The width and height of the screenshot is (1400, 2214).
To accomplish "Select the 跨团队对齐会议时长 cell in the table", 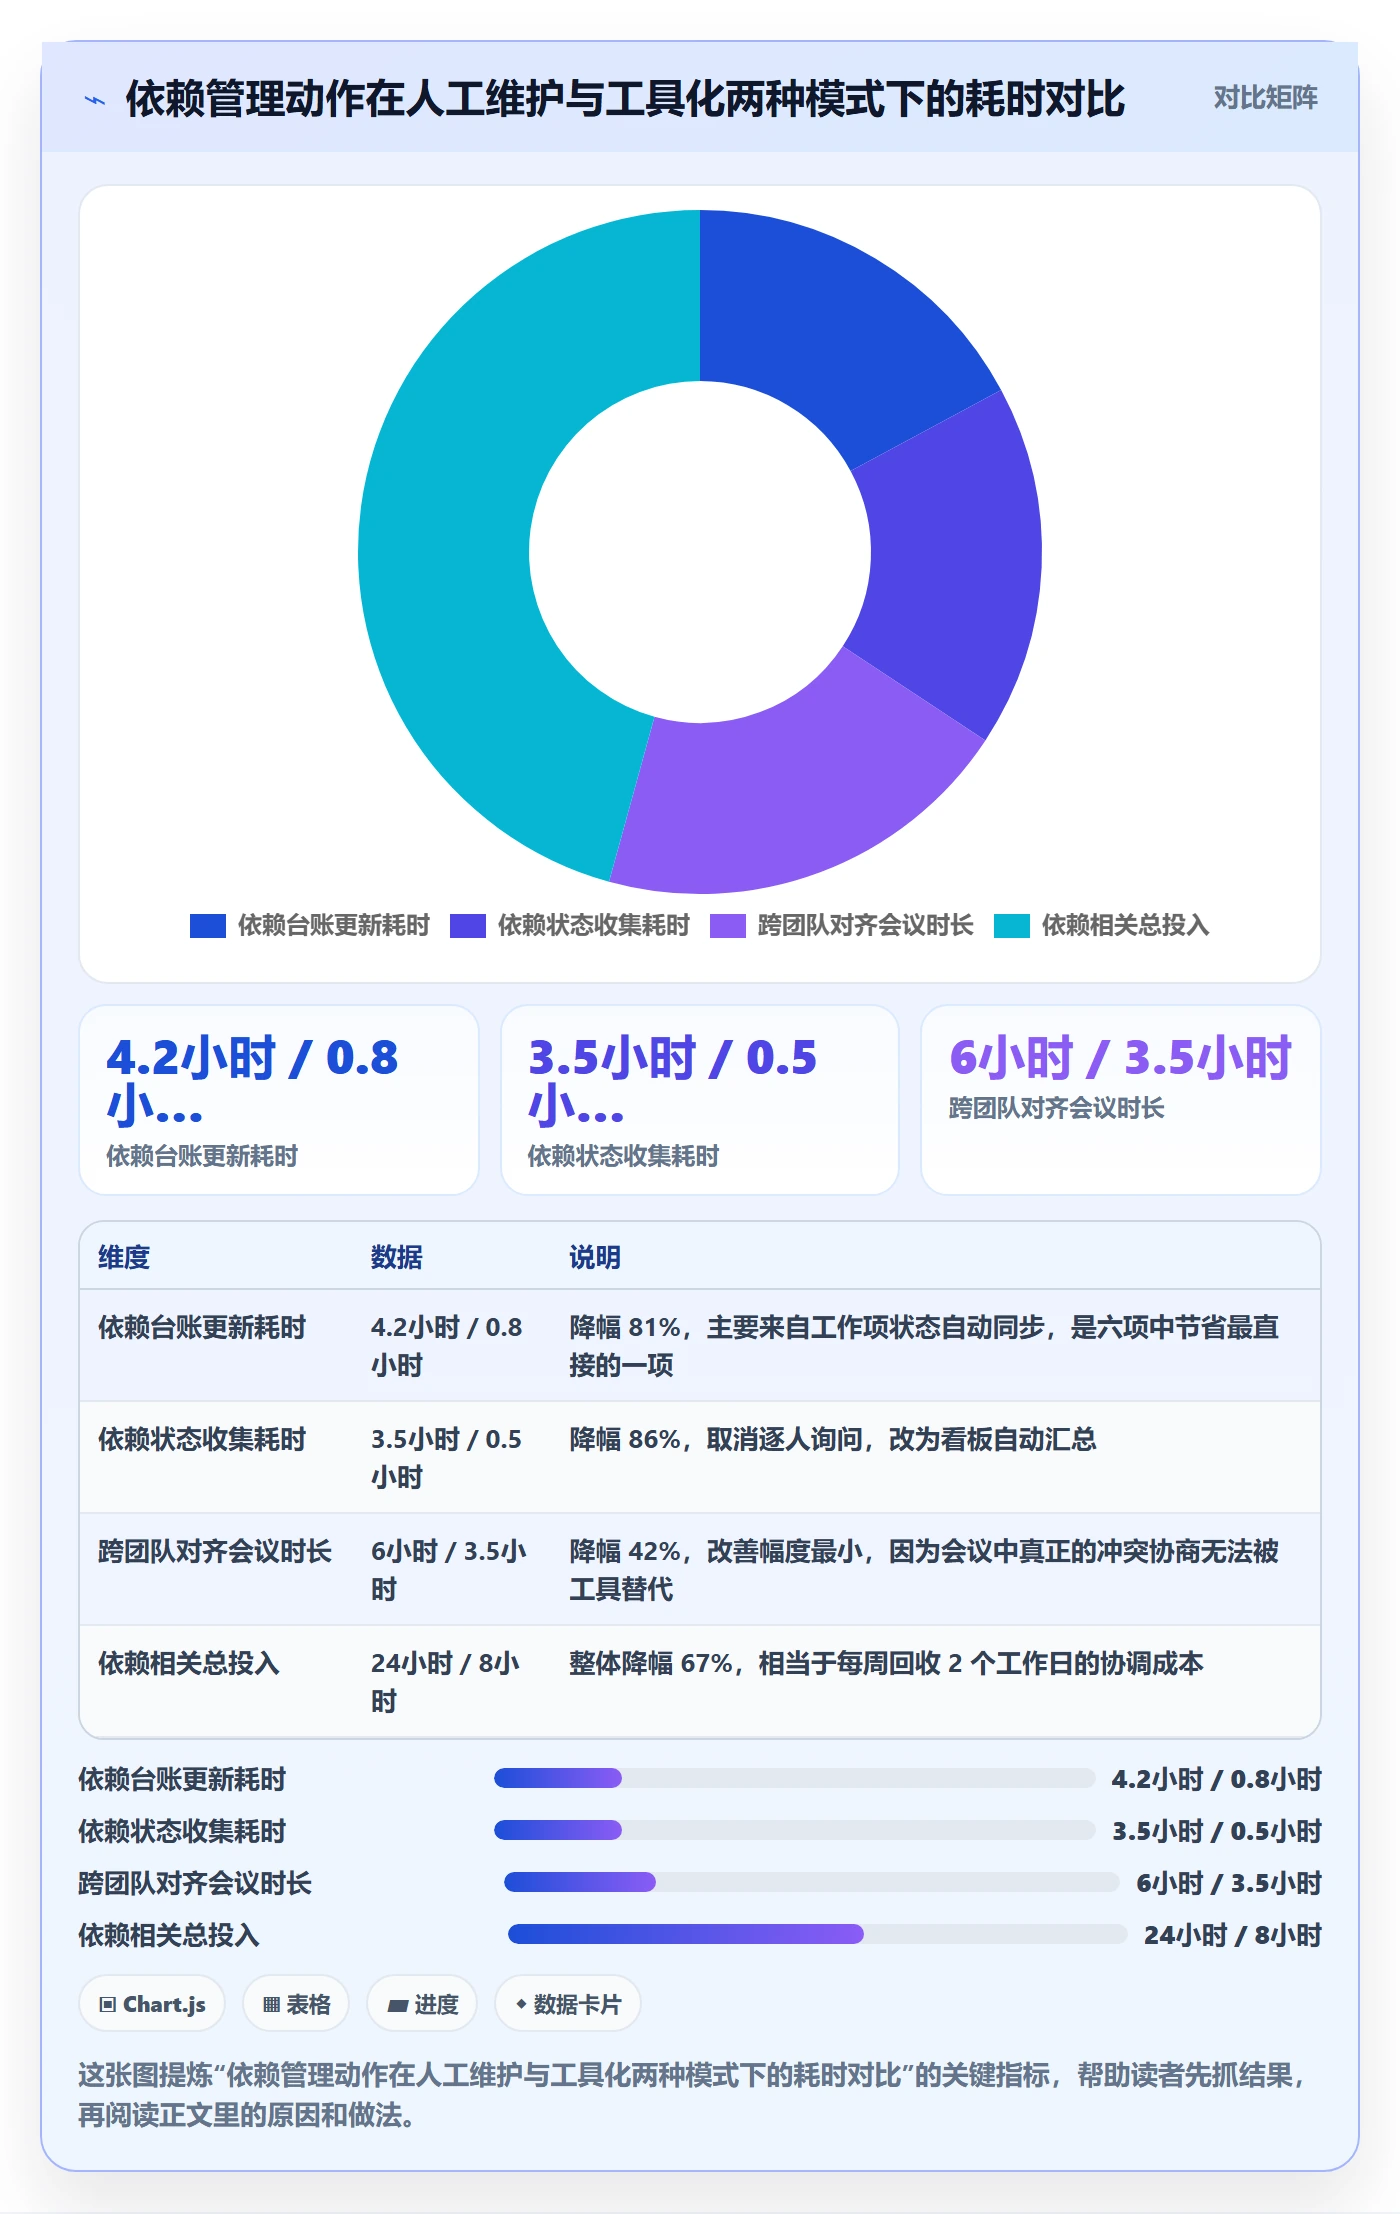I will coord(215,1551).
